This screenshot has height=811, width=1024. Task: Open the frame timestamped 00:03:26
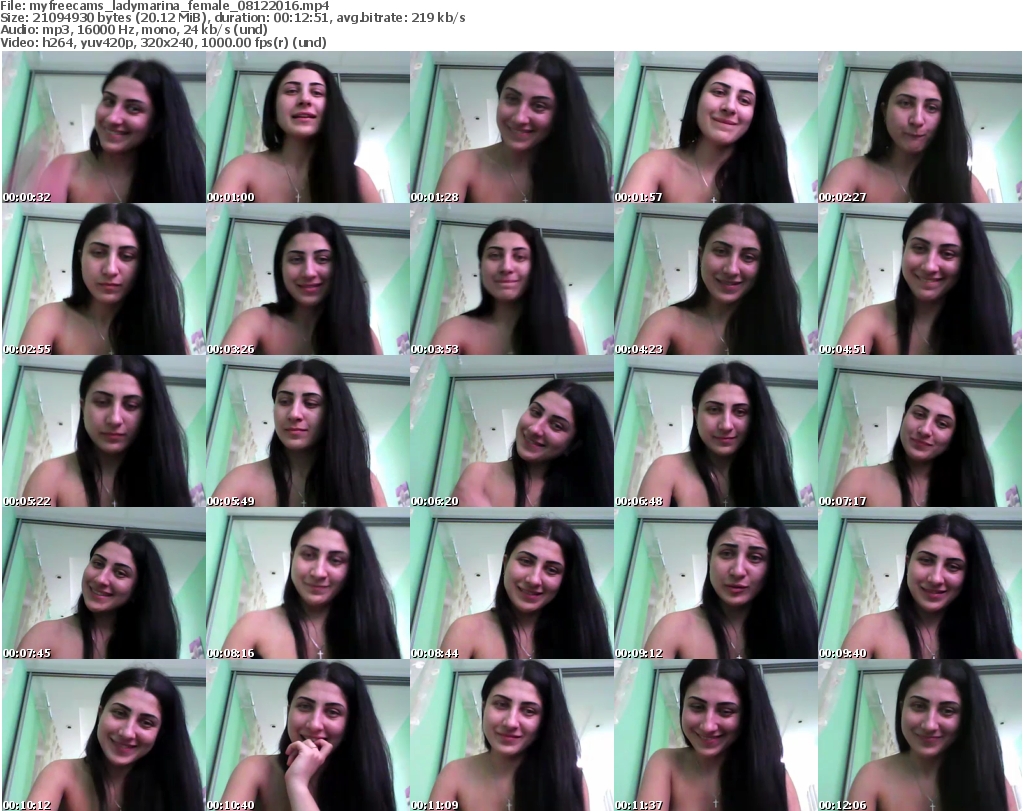307,280
